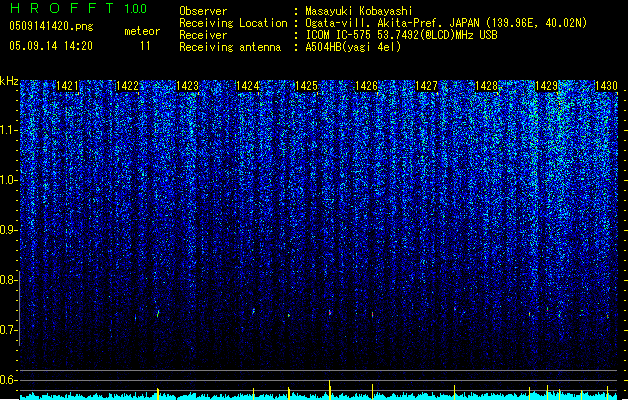Click the Observer field label

coord(203,11)
